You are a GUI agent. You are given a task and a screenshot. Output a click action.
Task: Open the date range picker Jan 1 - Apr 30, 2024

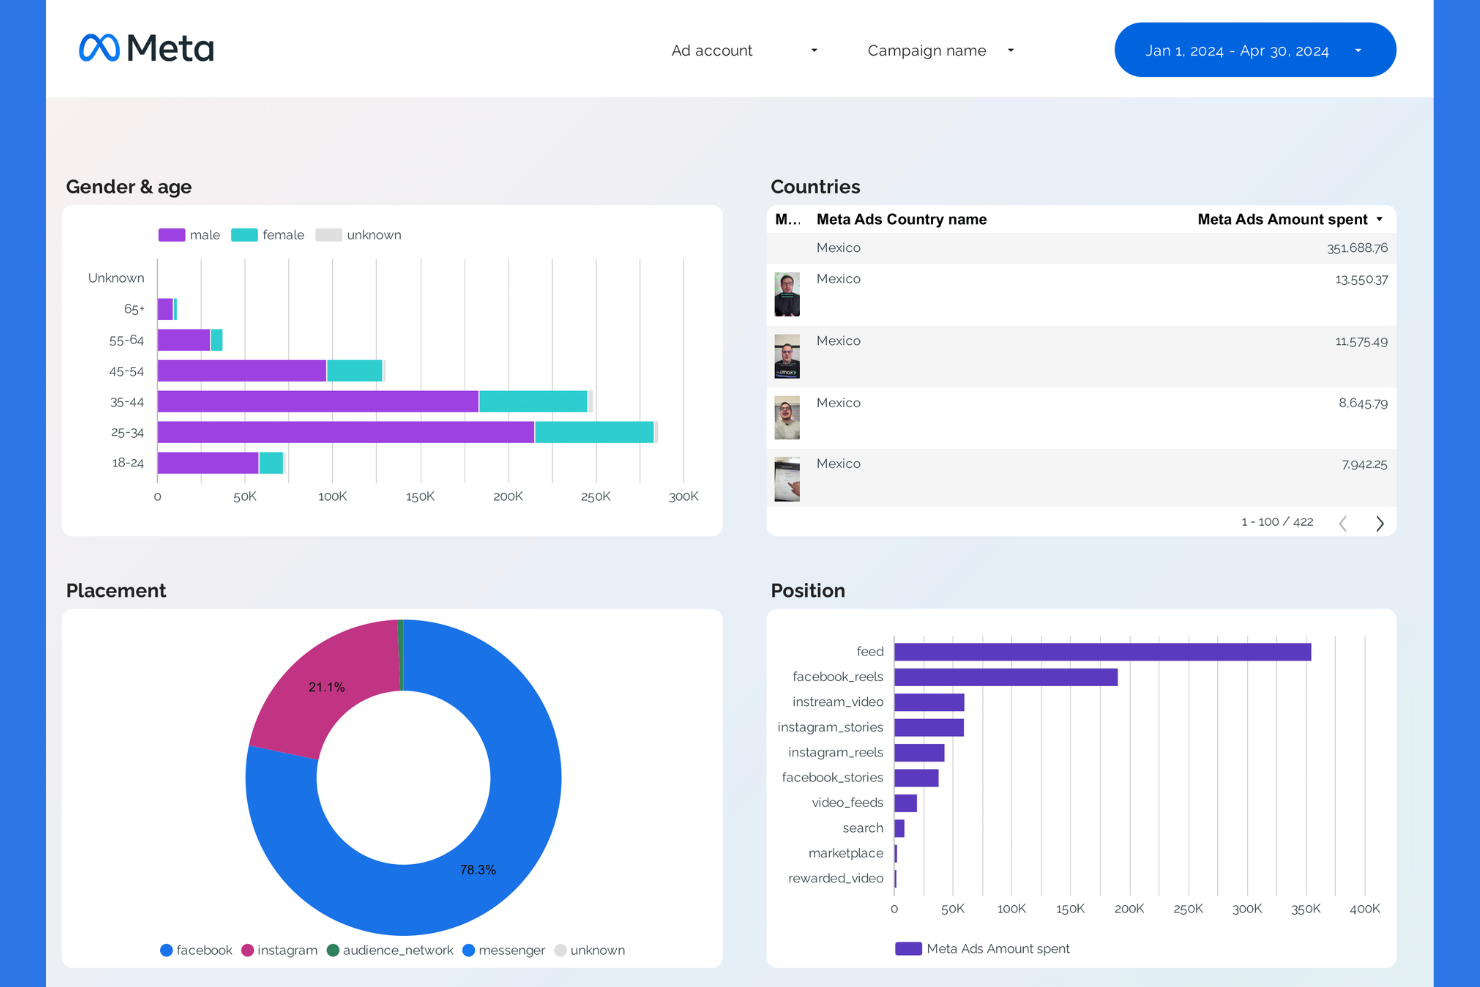tap(1255, 50)
